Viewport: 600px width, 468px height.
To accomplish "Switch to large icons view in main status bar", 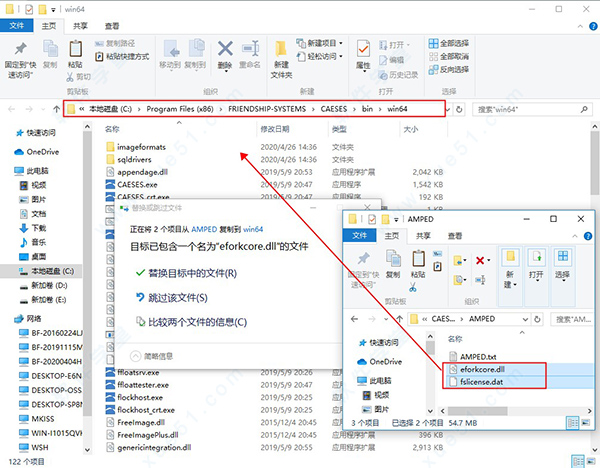I will [x=592, y=461].
